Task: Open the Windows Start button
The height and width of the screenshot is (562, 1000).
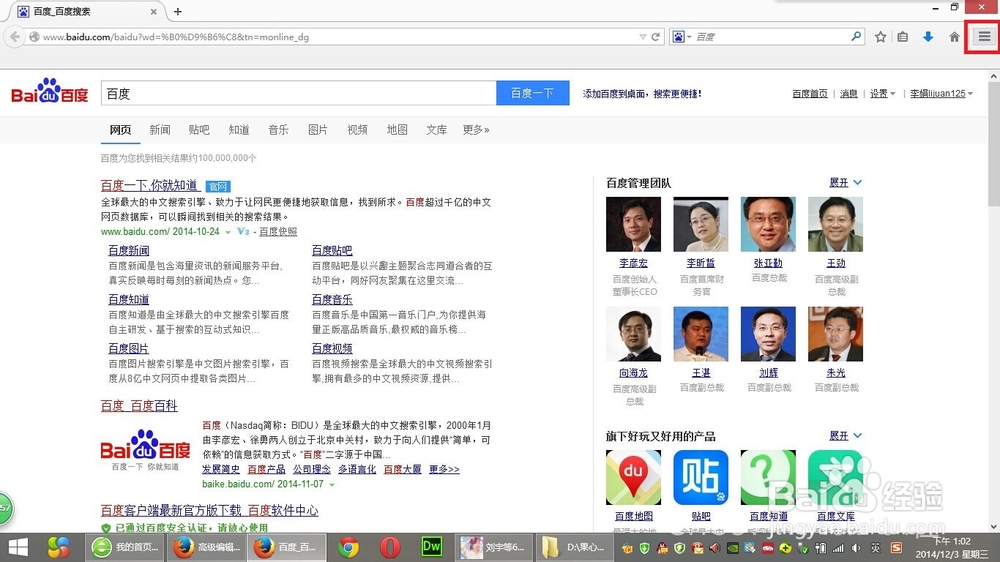Action: [18, 547]
